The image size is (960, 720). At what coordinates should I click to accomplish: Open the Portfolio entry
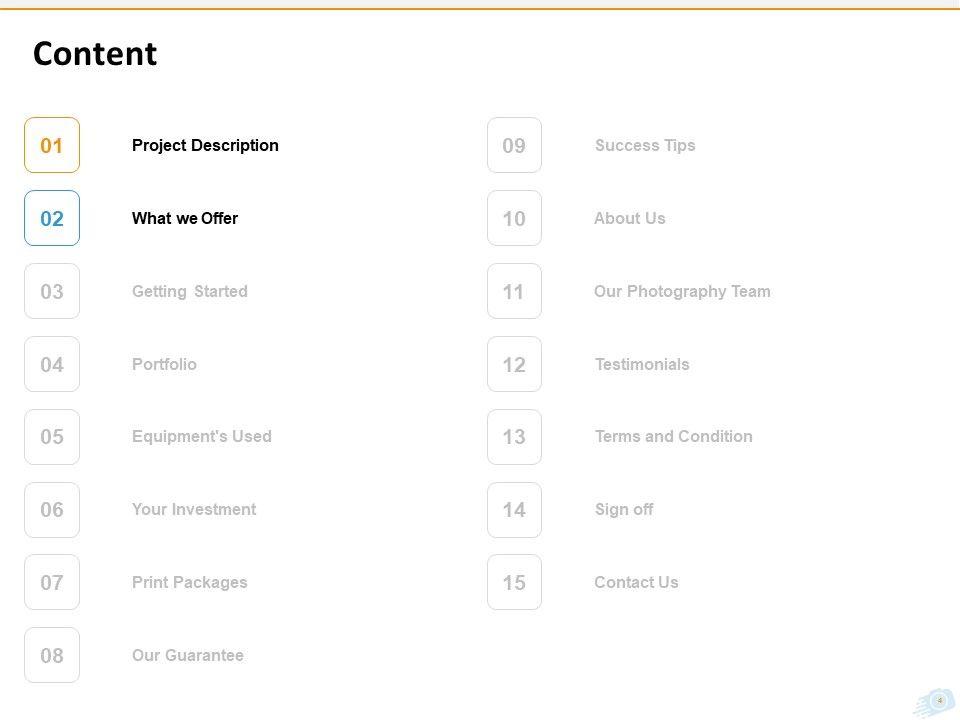(164, 364)
